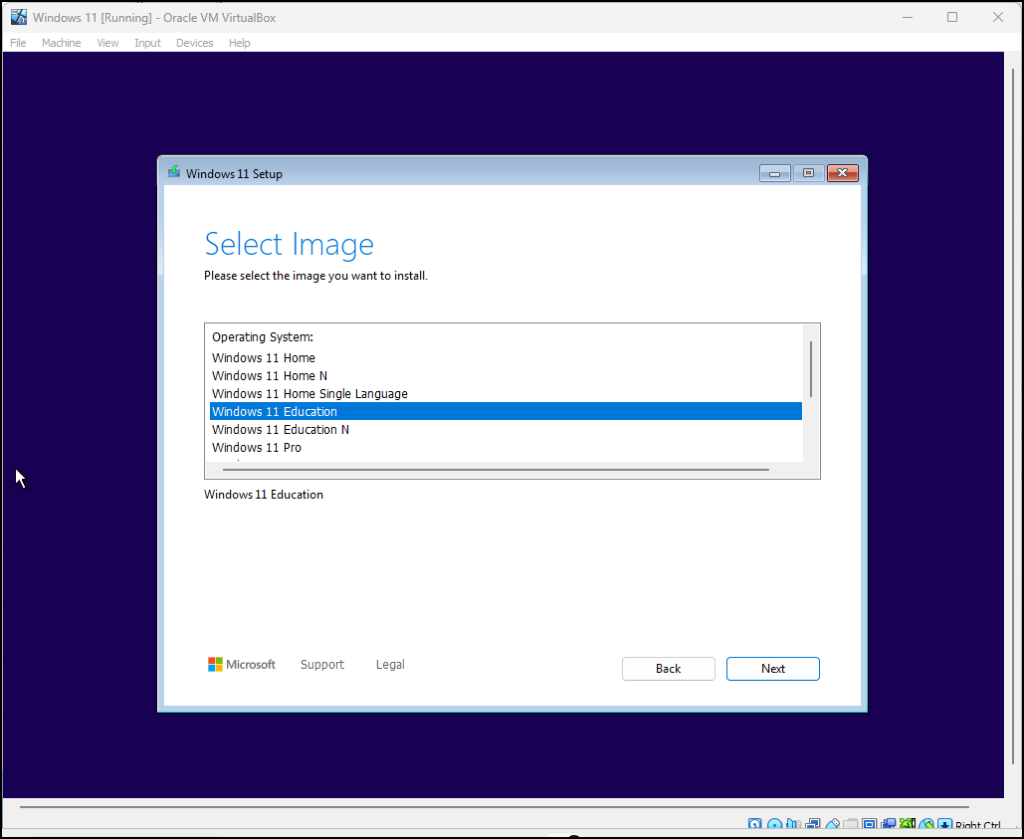Click the Windows 11 Education description below list
1024x839 pixels.
(263, 494)
